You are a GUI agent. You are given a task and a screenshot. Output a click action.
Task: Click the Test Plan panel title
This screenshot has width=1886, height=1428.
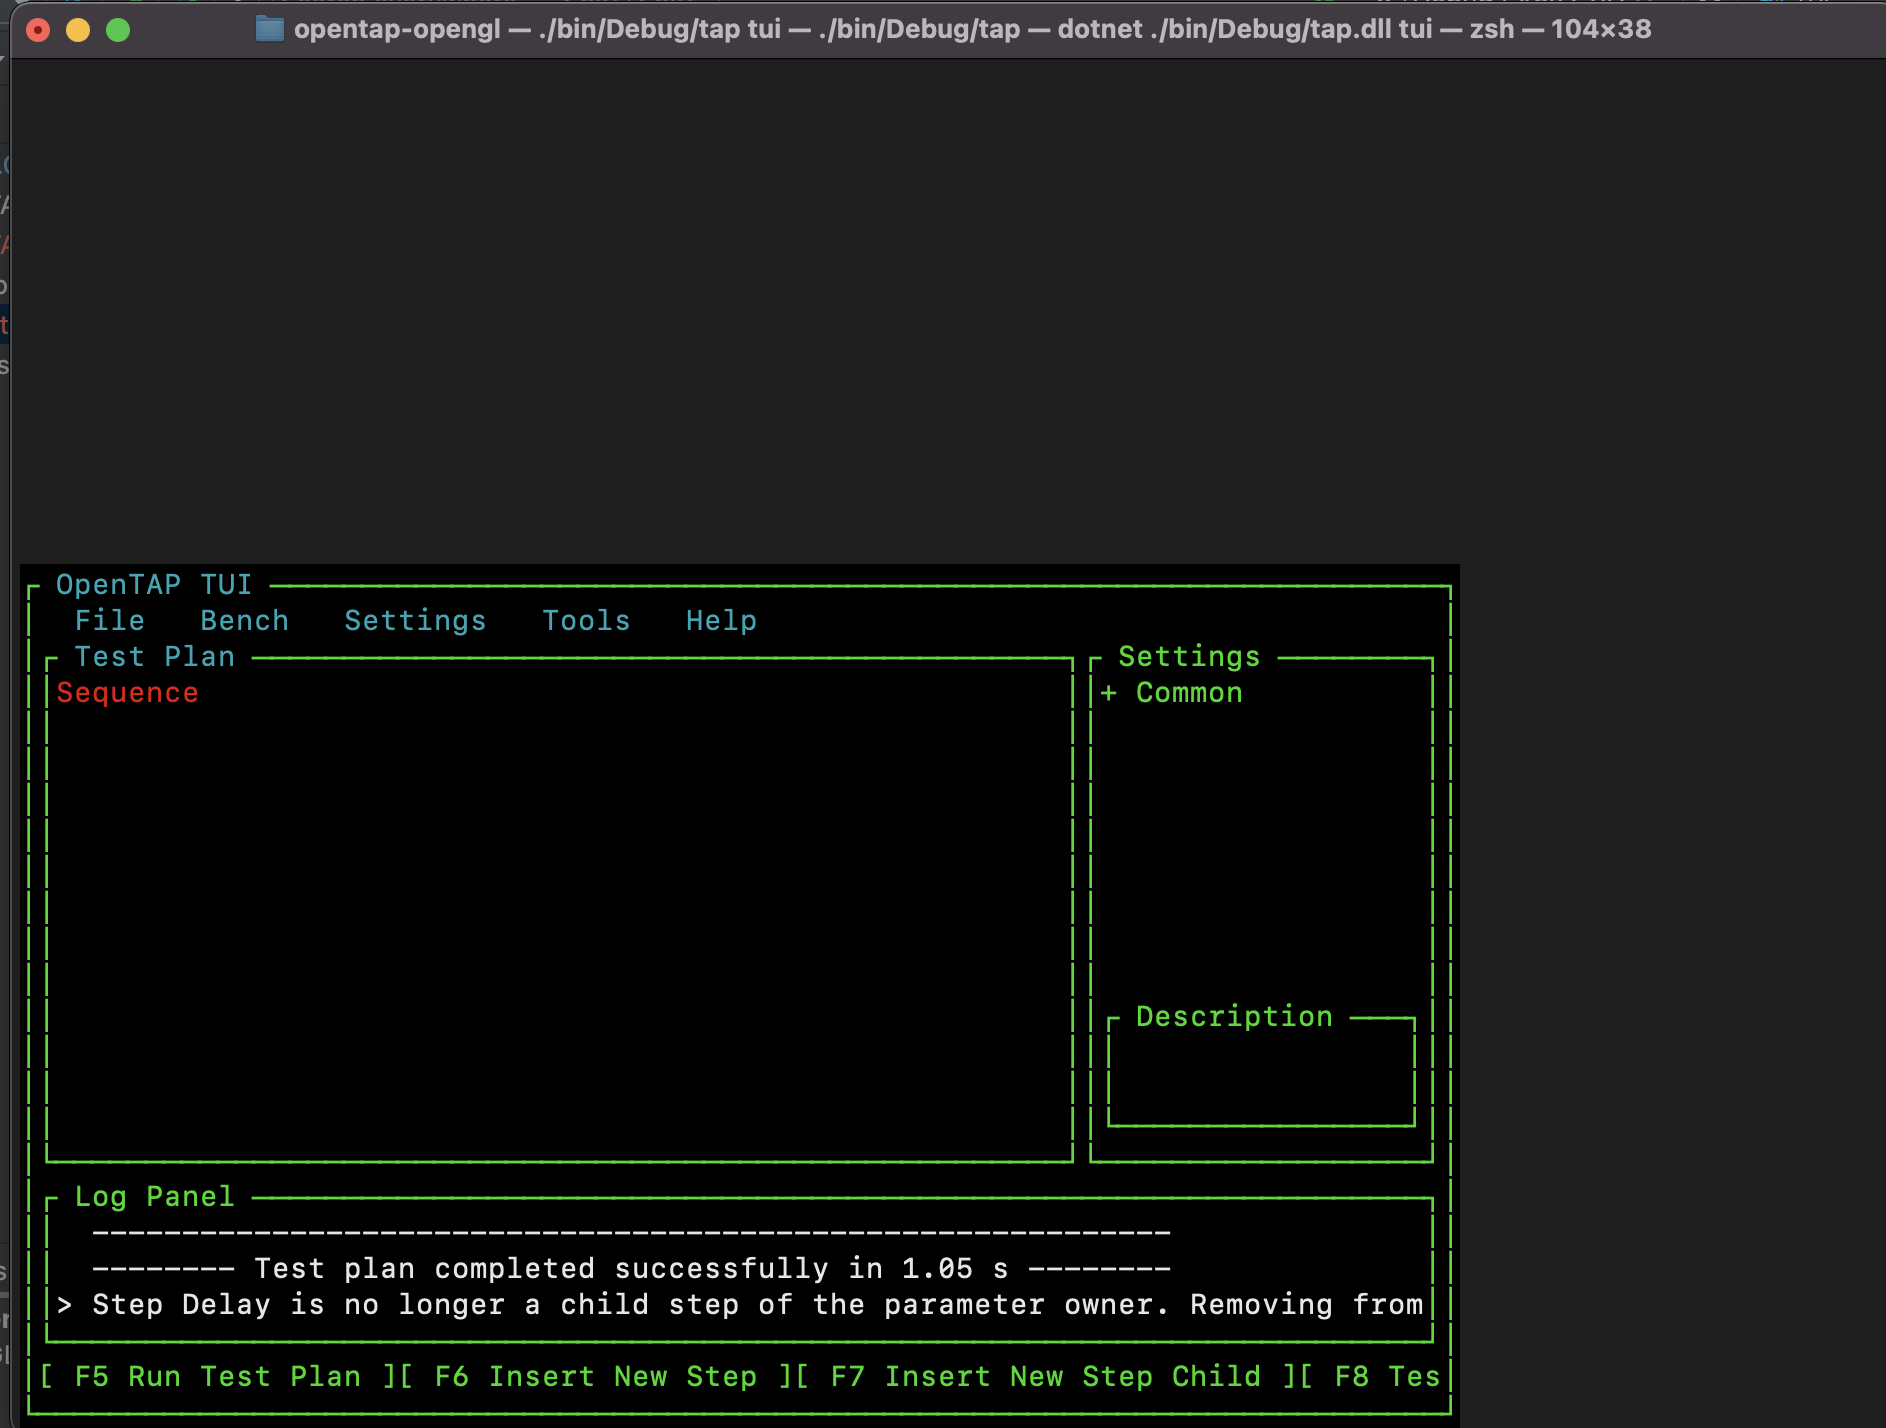[155, 657]
